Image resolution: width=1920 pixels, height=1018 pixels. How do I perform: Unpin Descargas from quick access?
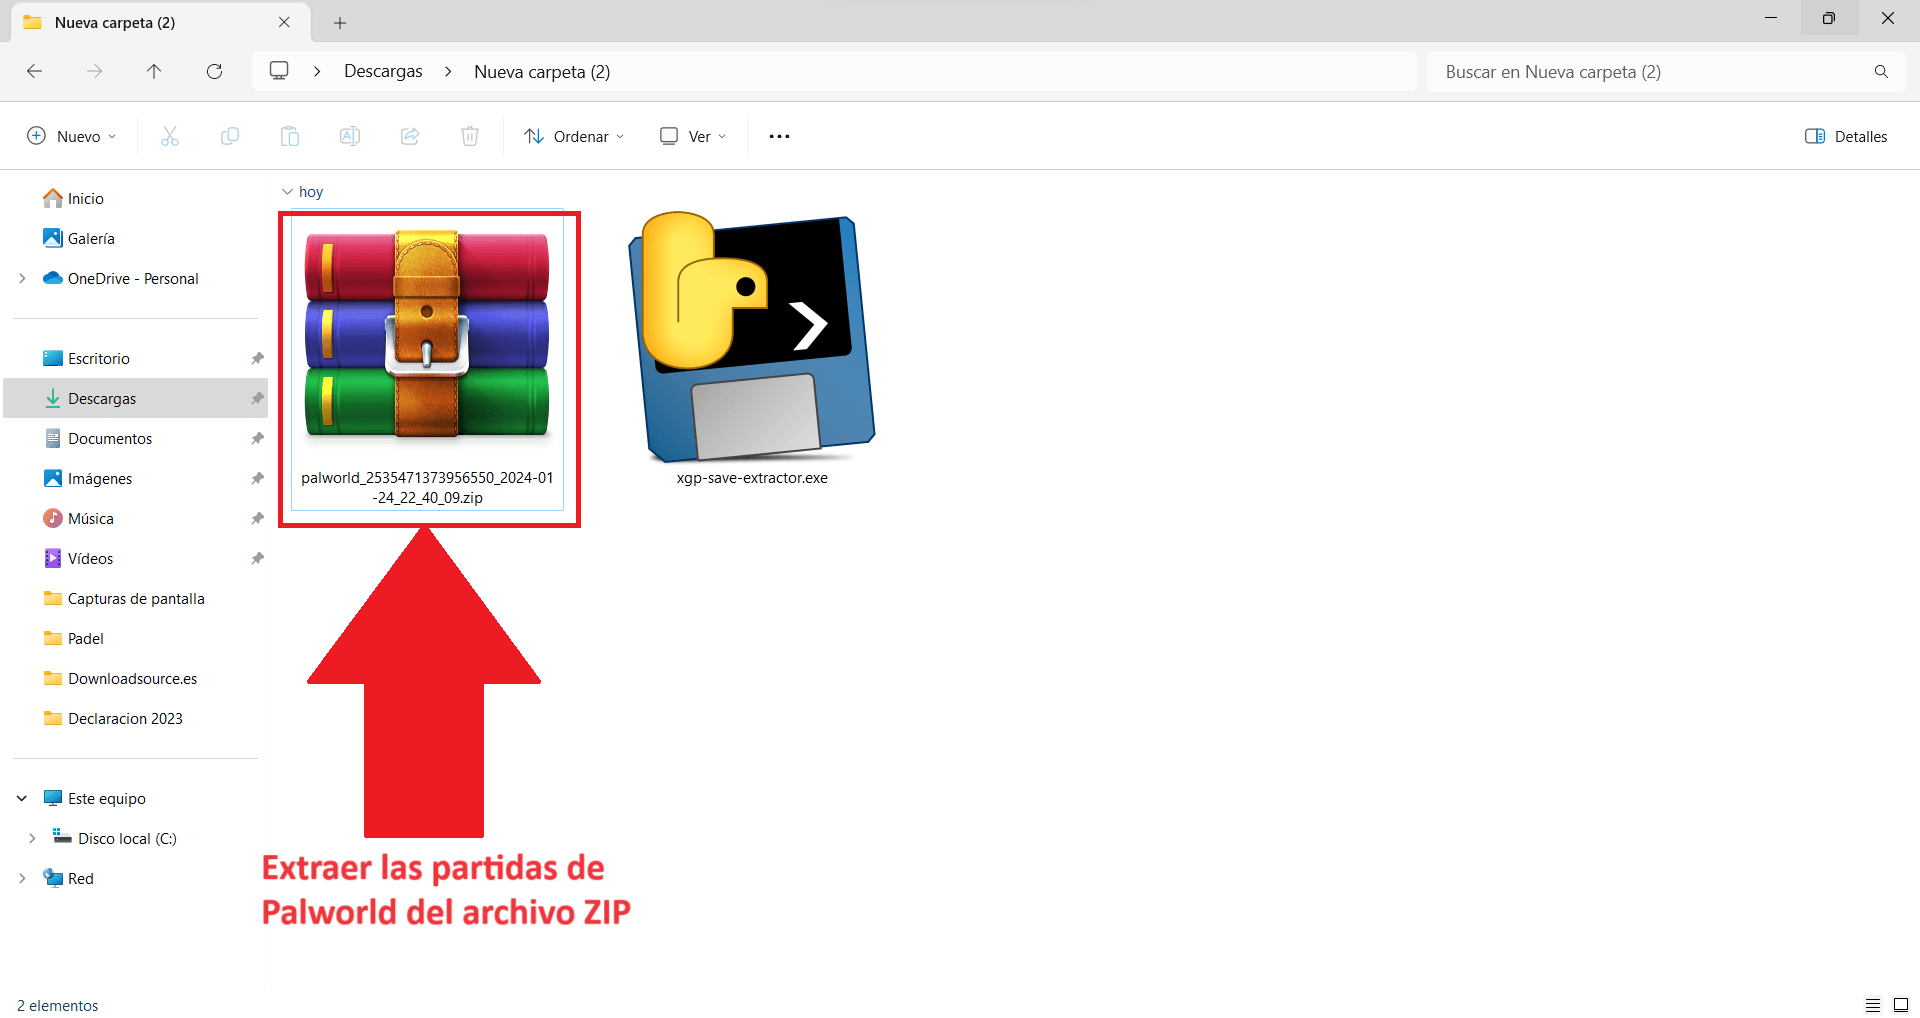click(257, 398)
